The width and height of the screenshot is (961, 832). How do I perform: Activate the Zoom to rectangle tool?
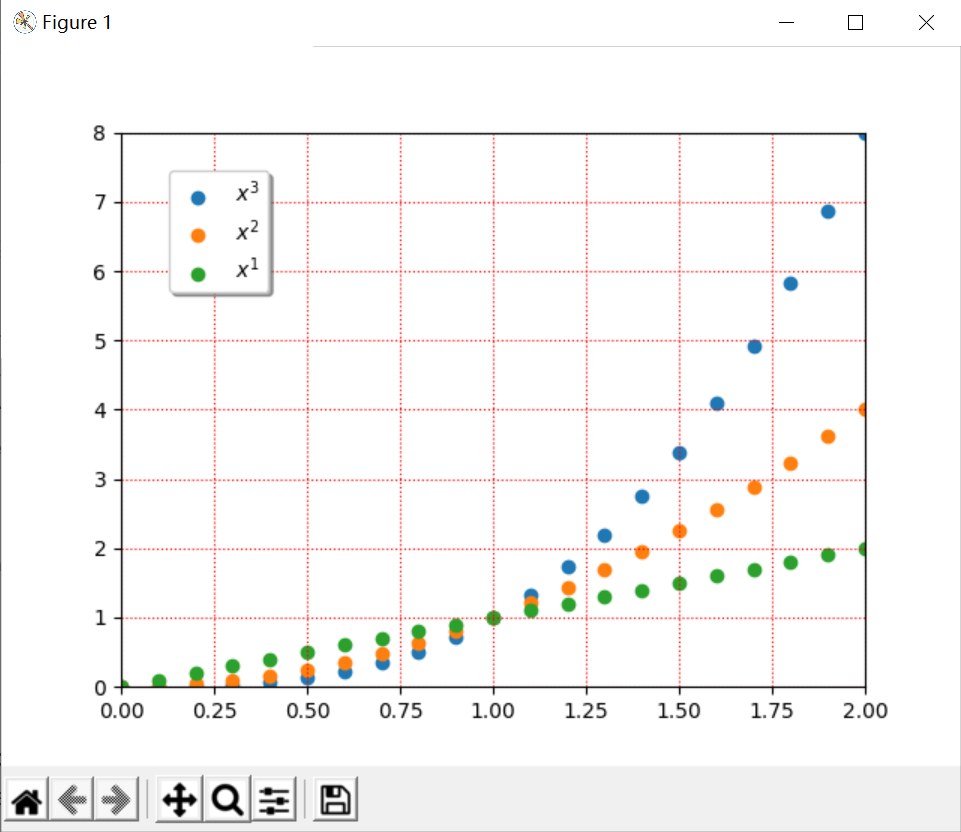227,799
